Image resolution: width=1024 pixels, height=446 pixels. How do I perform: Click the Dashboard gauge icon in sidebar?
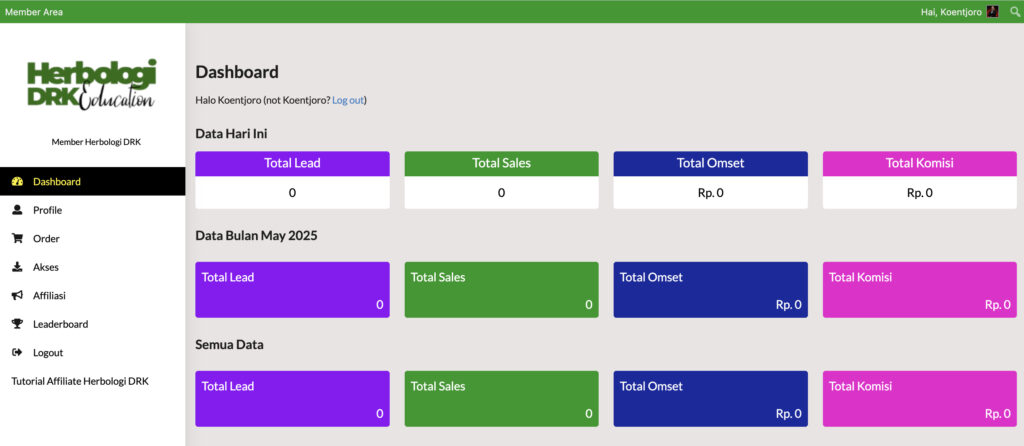tap(18, 182)
